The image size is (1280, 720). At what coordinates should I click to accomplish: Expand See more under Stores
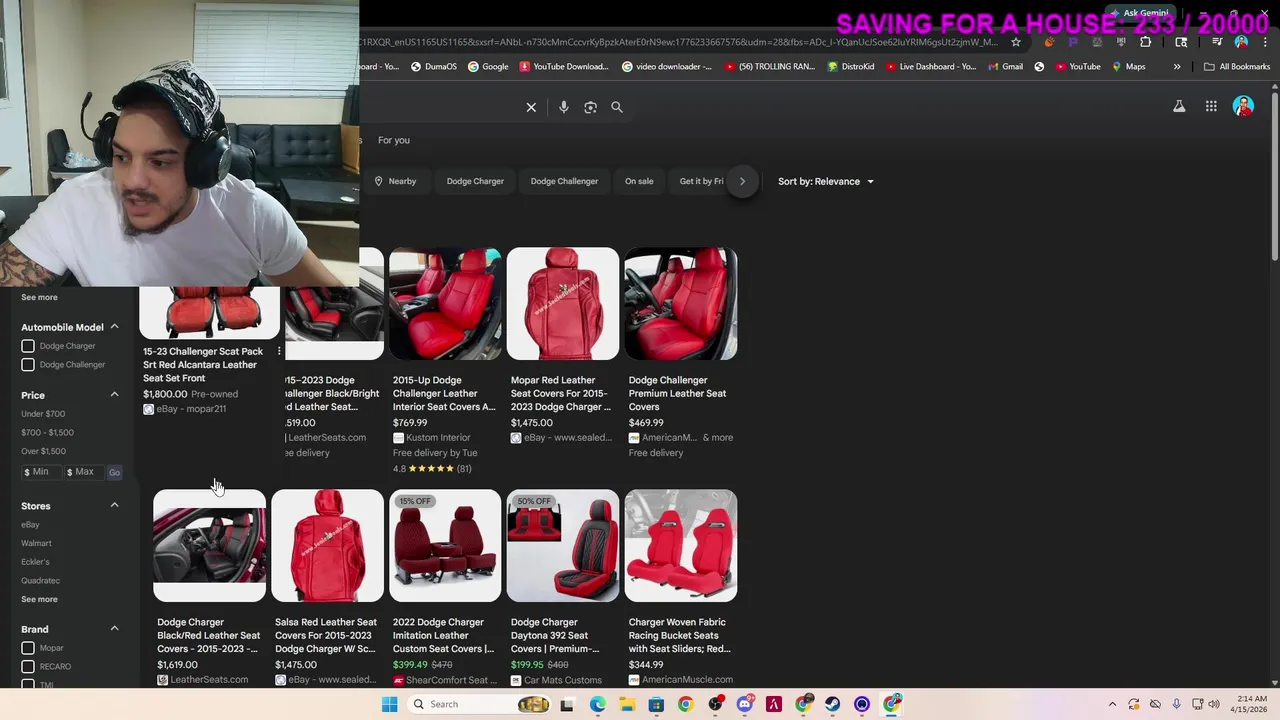pyautogui.click(x=39, y=599)
